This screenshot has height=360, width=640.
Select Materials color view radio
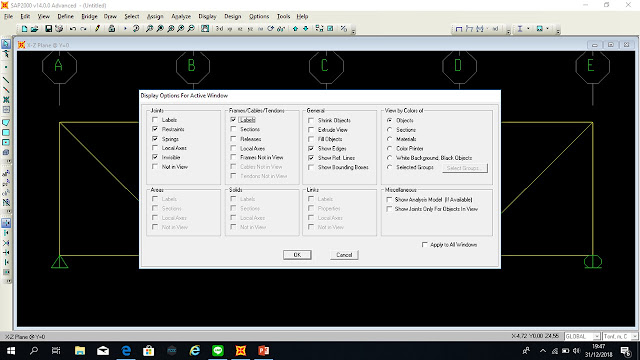(x=389, y=139)
